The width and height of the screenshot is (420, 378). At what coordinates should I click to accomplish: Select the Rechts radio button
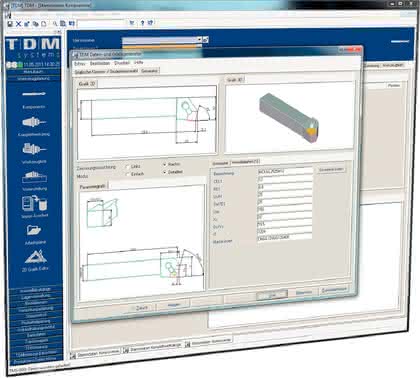[164, 164]
